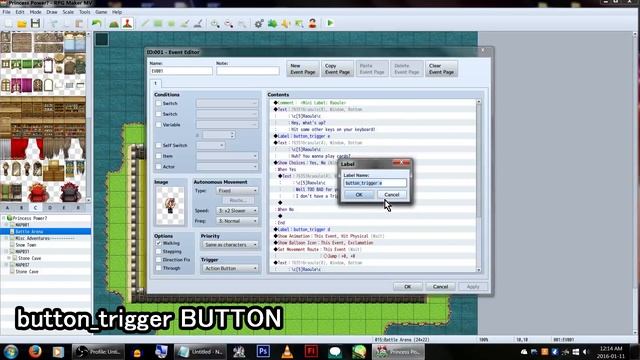640x360 pixels.
Task: Enable the first Switch condition checkbox
Action: pos(158,103)
